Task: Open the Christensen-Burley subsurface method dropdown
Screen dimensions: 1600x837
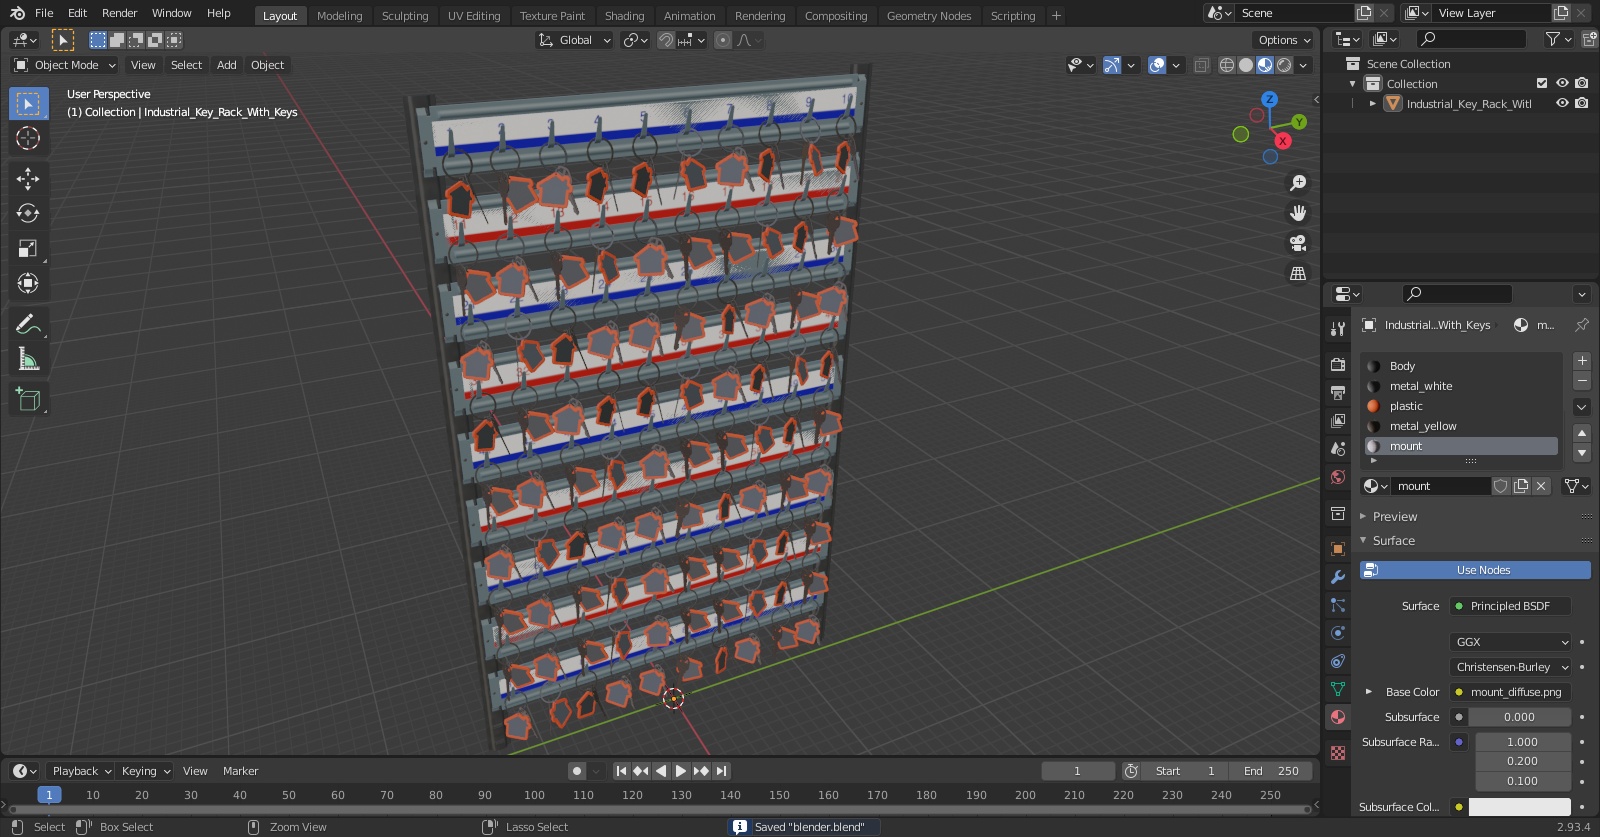Action: (1511, 667)
